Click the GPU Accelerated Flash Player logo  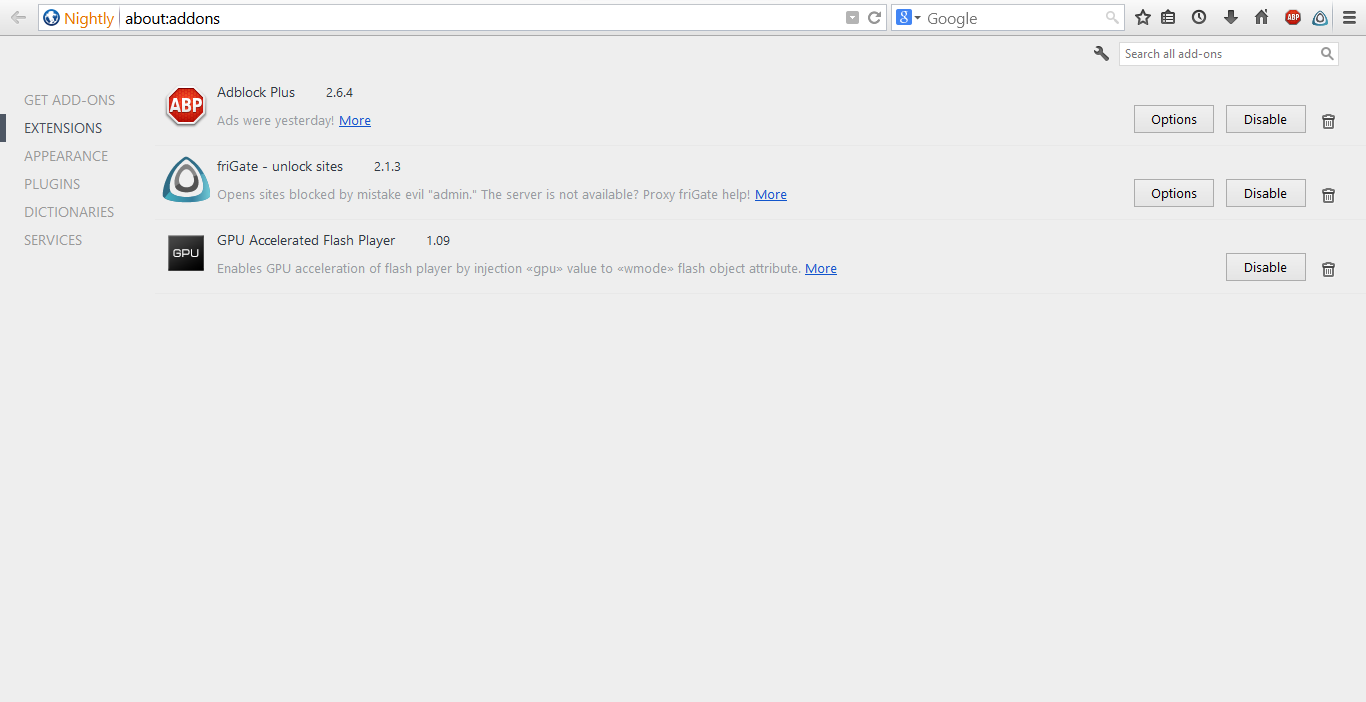(186, 253)
